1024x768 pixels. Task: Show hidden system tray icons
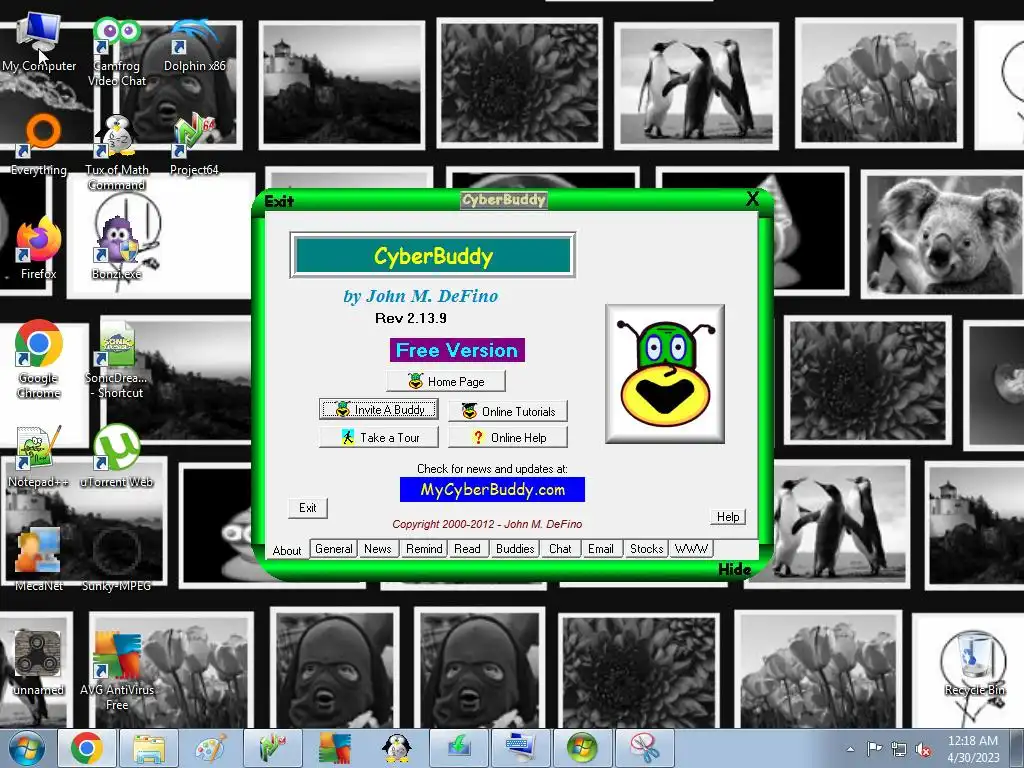click(x=850, y=749)
